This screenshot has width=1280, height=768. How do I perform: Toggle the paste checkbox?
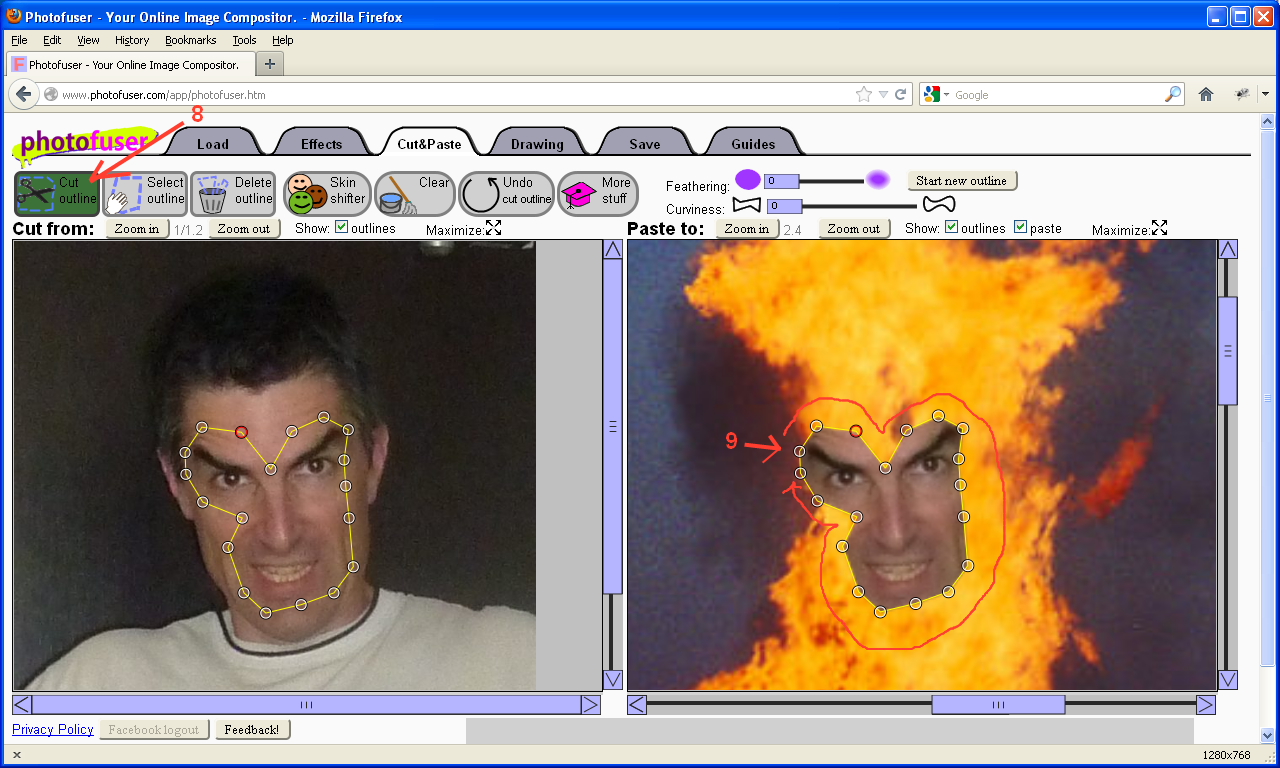pos(1020,227)
